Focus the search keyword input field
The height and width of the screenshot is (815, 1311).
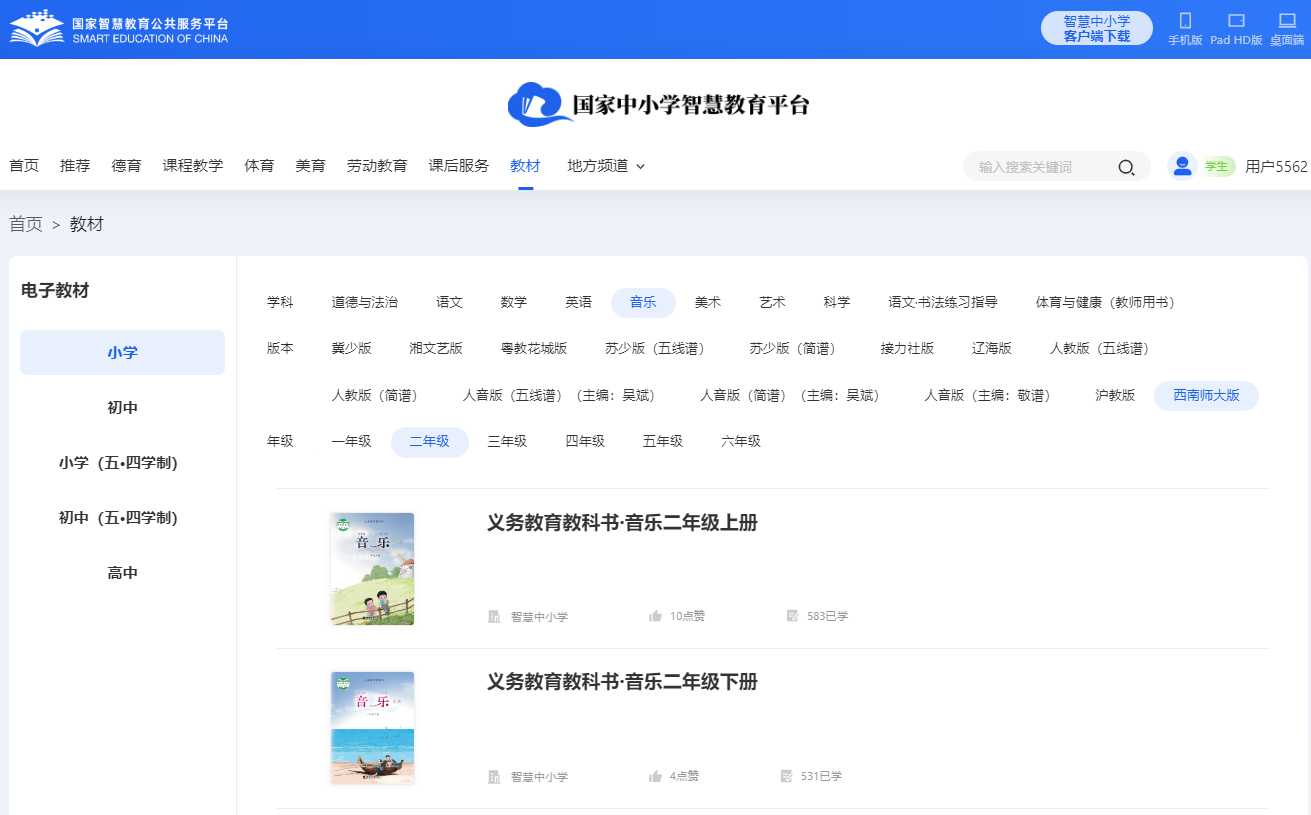[1040, 167]
